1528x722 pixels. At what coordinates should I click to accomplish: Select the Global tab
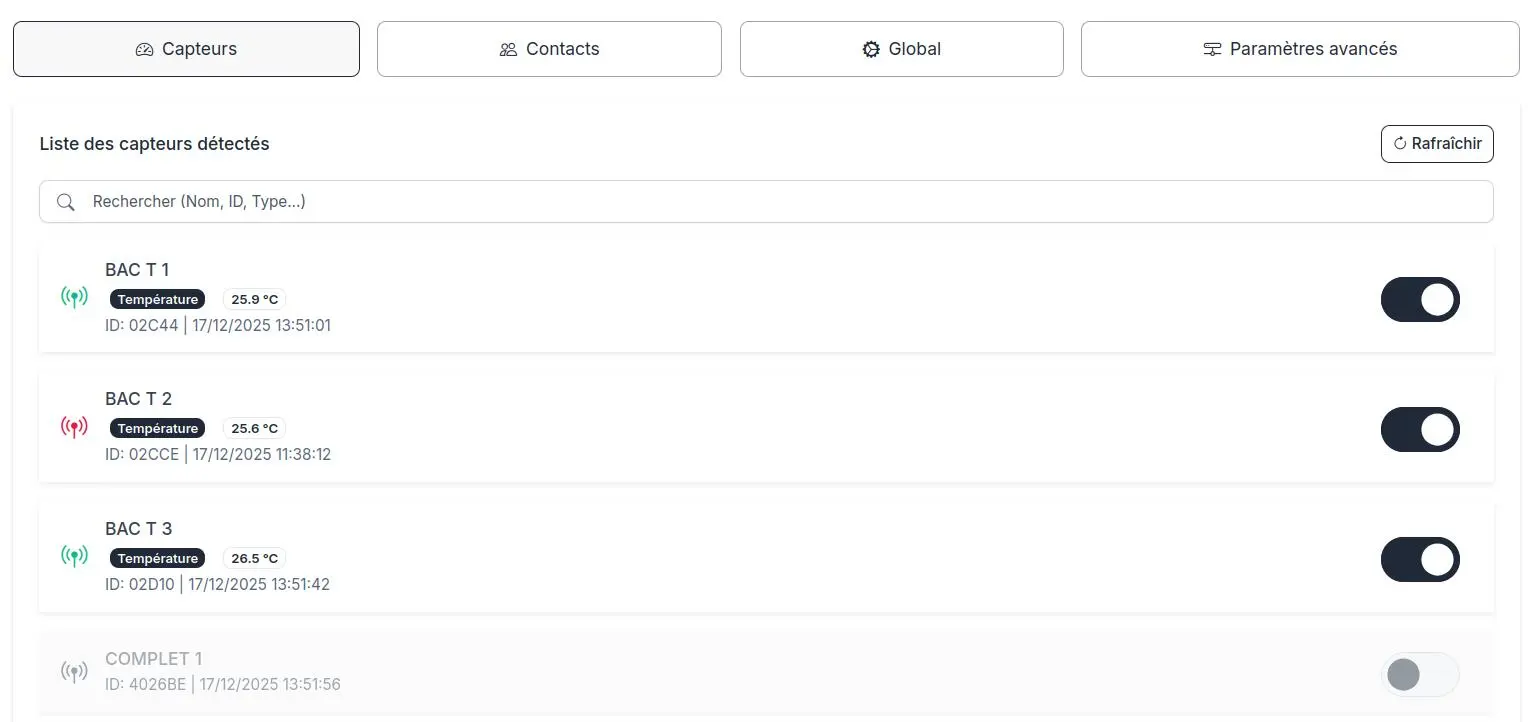pos(901,49)
